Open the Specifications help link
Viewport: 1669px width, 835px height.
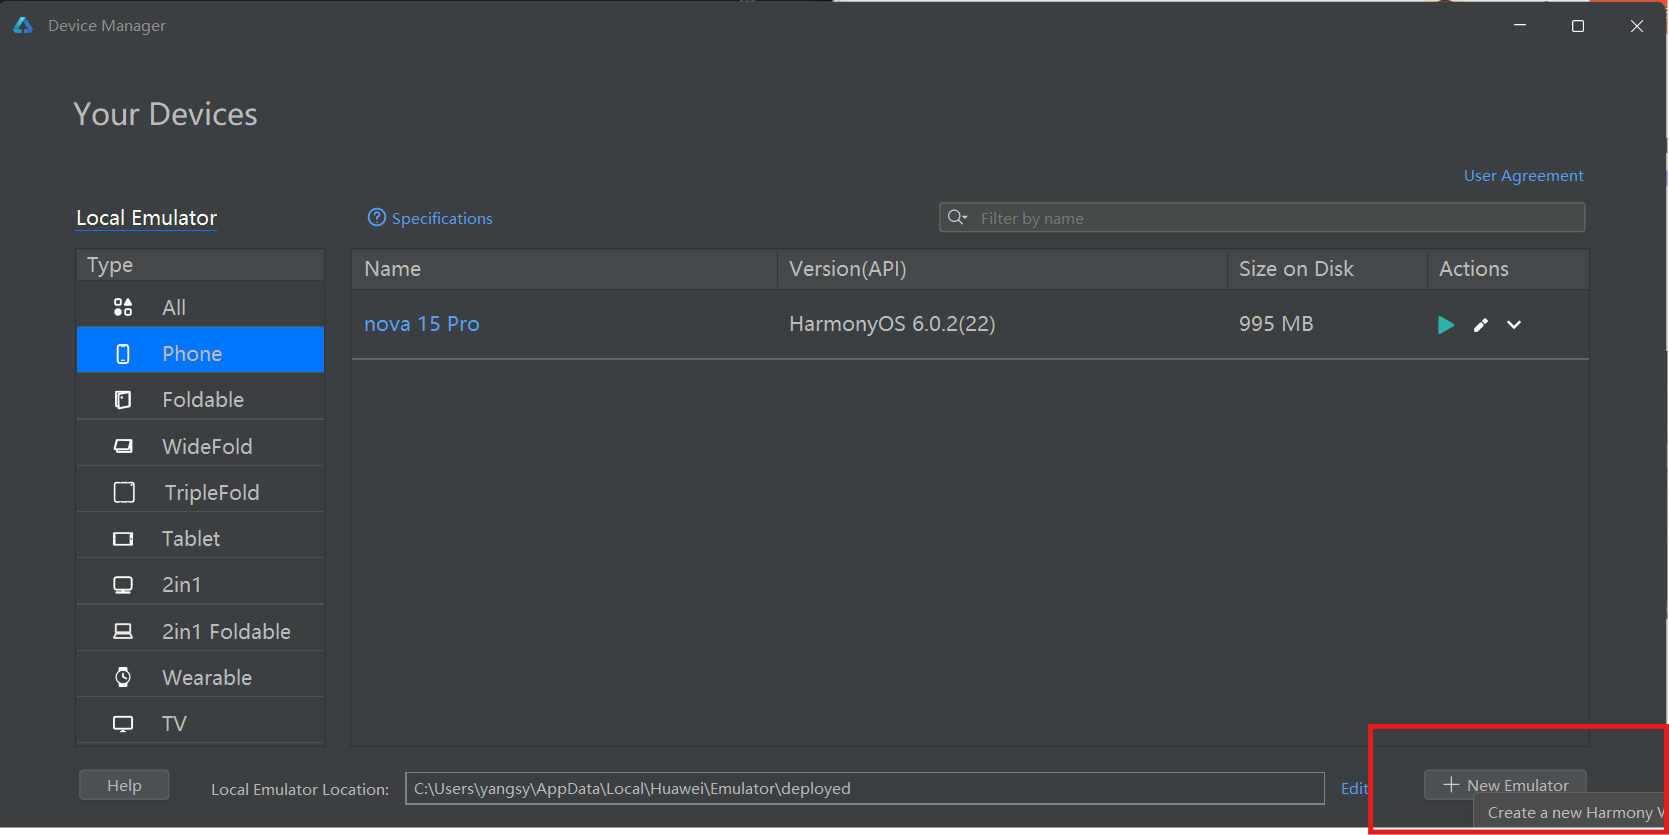coord(430,218)
